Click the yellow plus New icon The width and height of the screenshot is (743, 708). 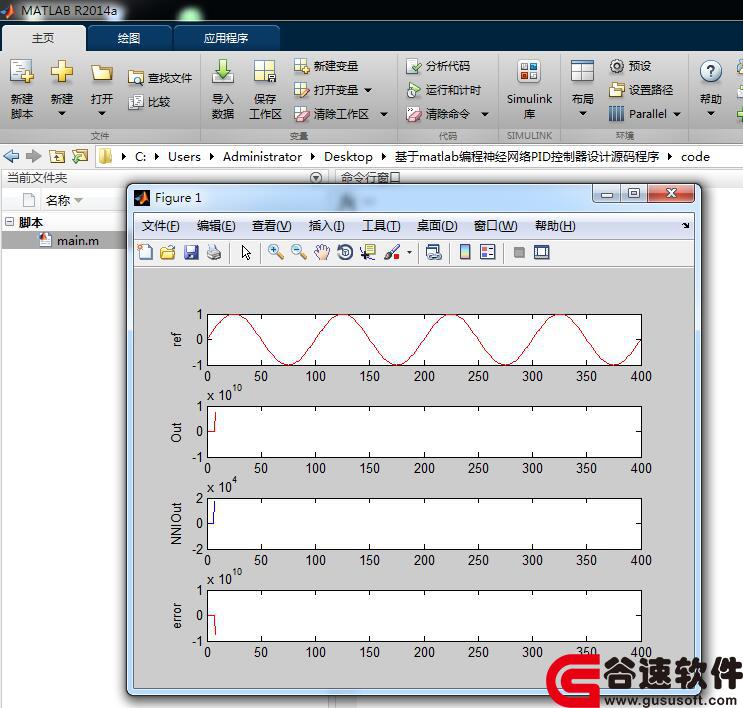62,72
